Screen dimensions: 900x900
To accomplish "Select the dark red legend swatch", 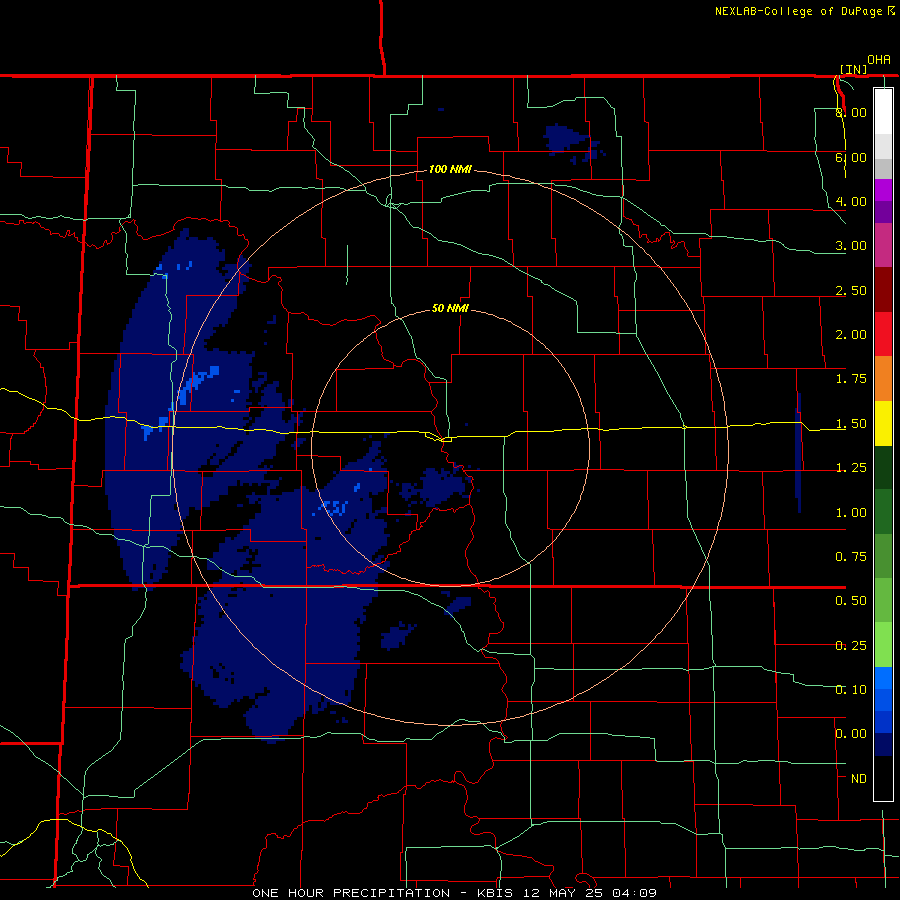I will [883, 290].
